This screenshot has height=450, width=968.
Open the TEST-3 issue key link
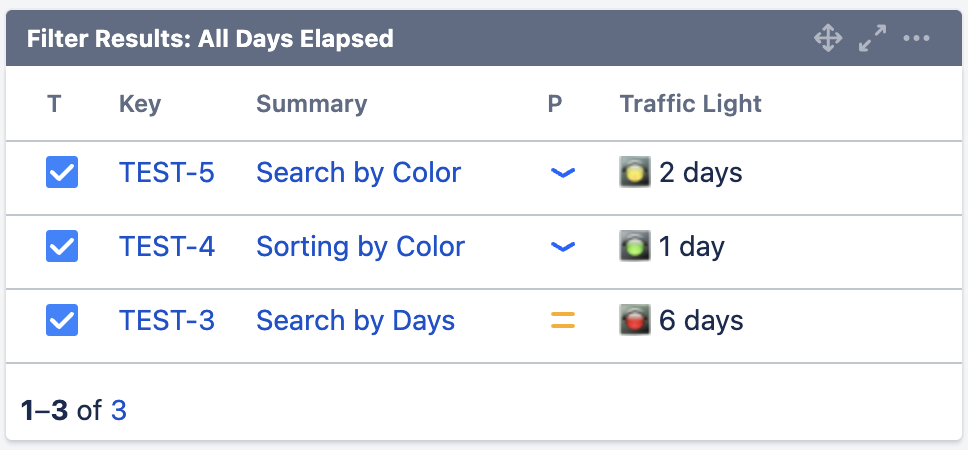(x=166, y=321)
